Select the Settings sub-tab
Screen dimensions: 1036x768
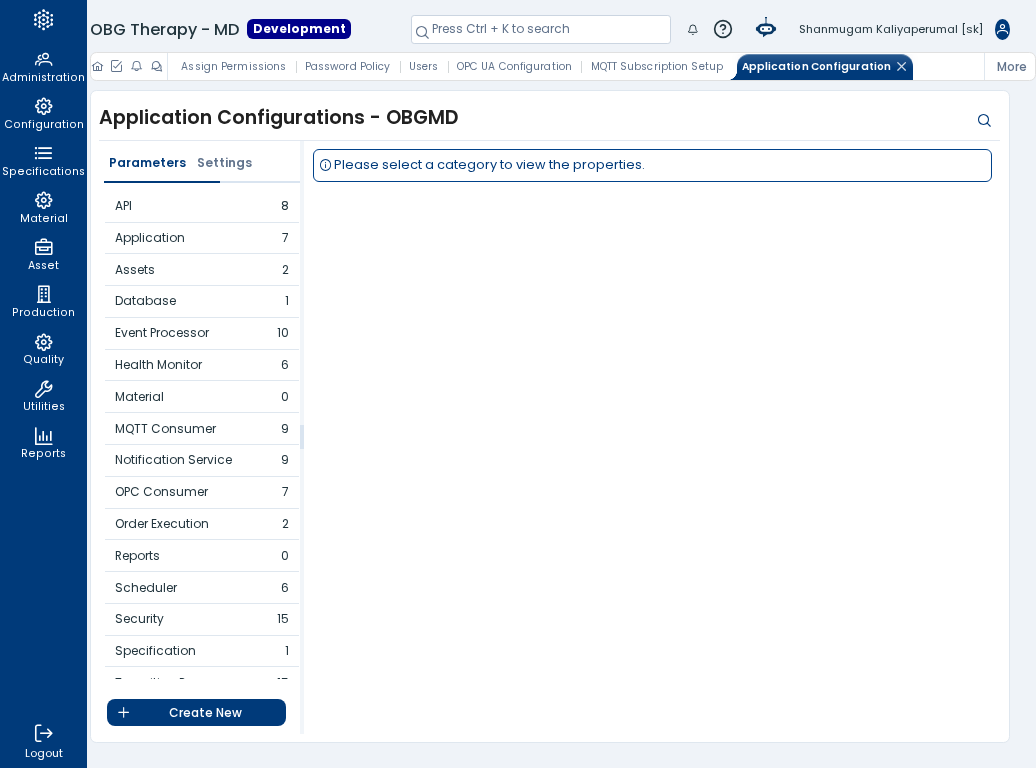point(225,163)
